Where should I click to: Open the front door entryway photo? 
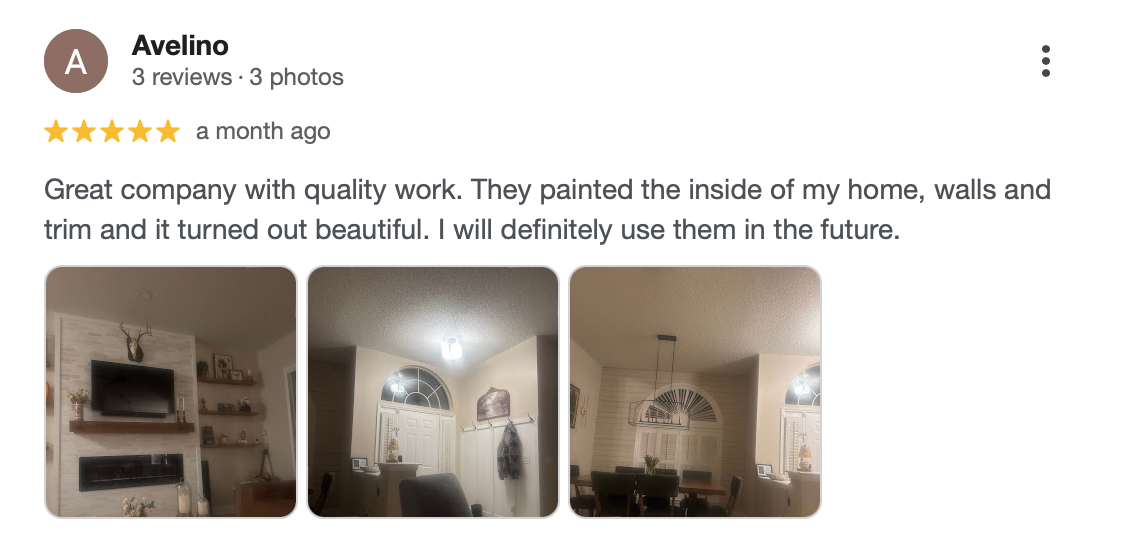pos(433,392)
